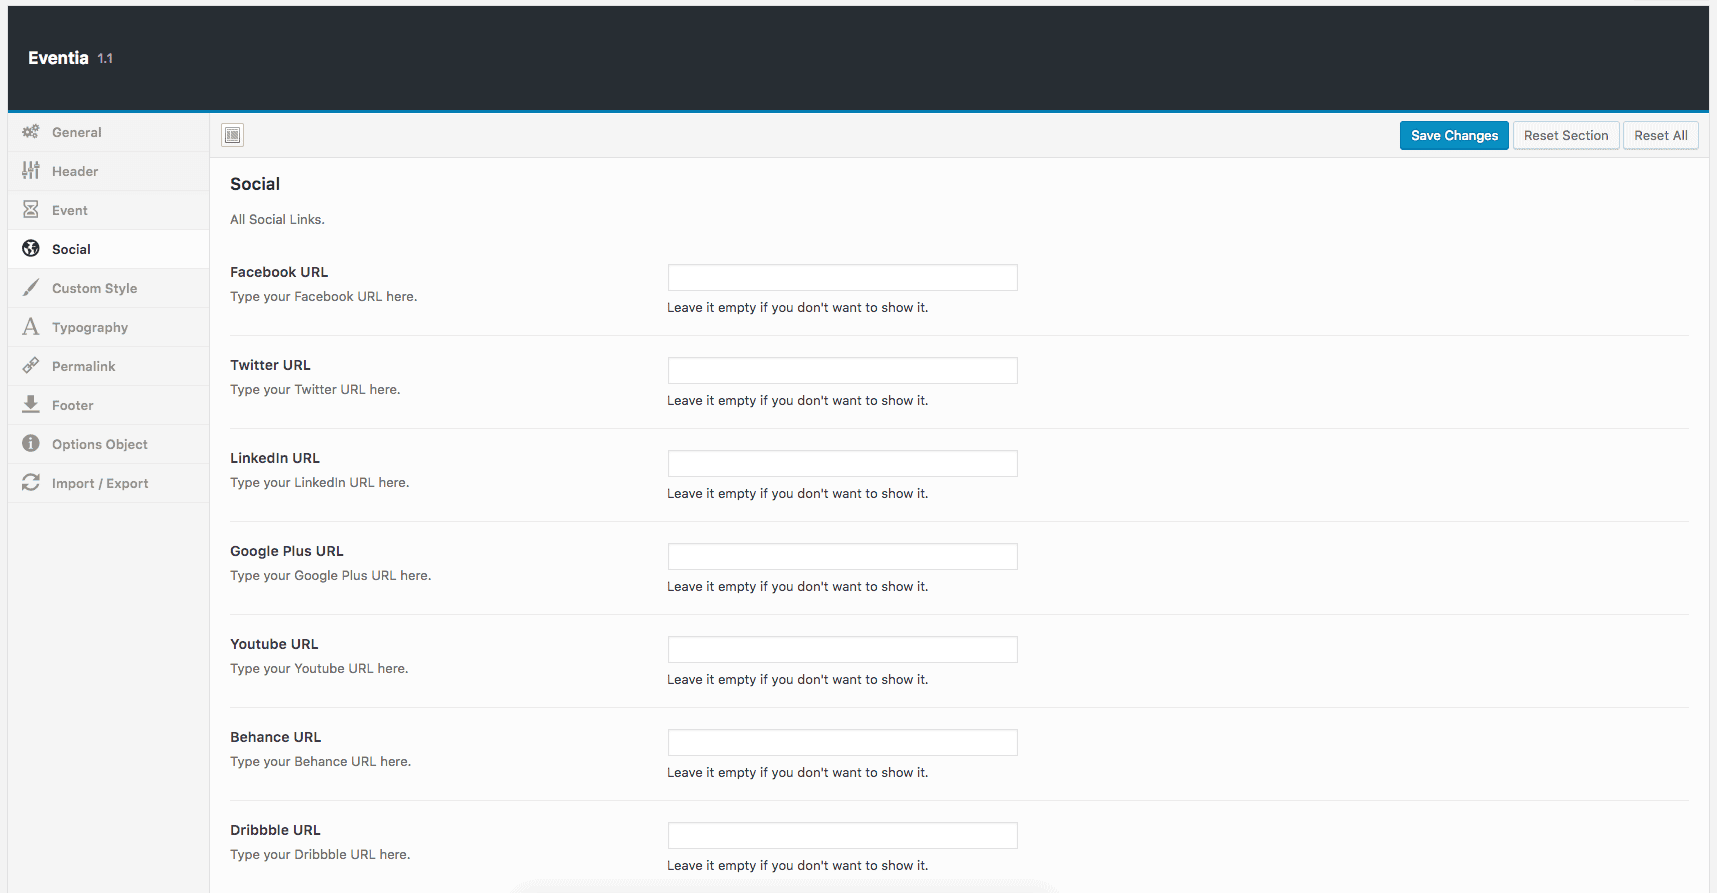Screen dimensions: 1717x893
Task: Toggle expand all sections icon
Action: (x=233, y=135)
